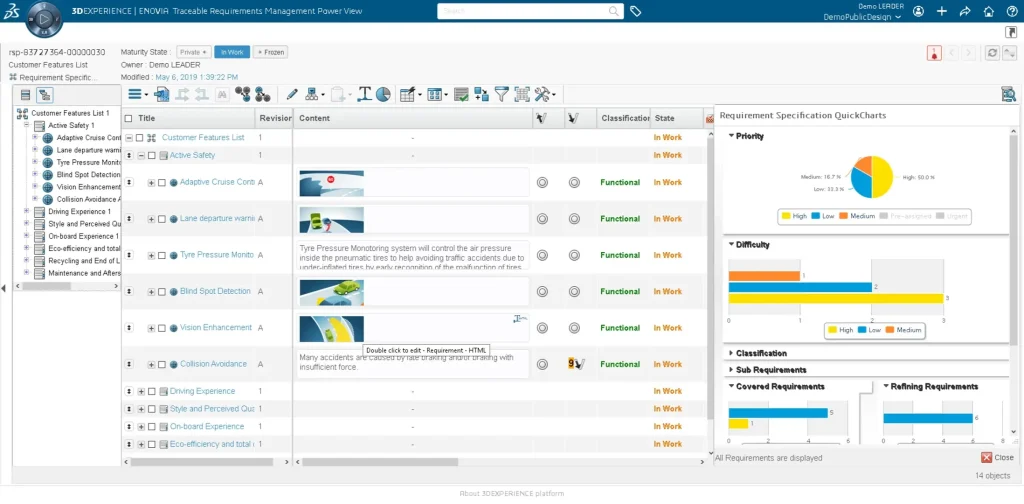Select Driving Experience 1 in tree
This screenshot has height=504, width=1024.
[79, 212]
